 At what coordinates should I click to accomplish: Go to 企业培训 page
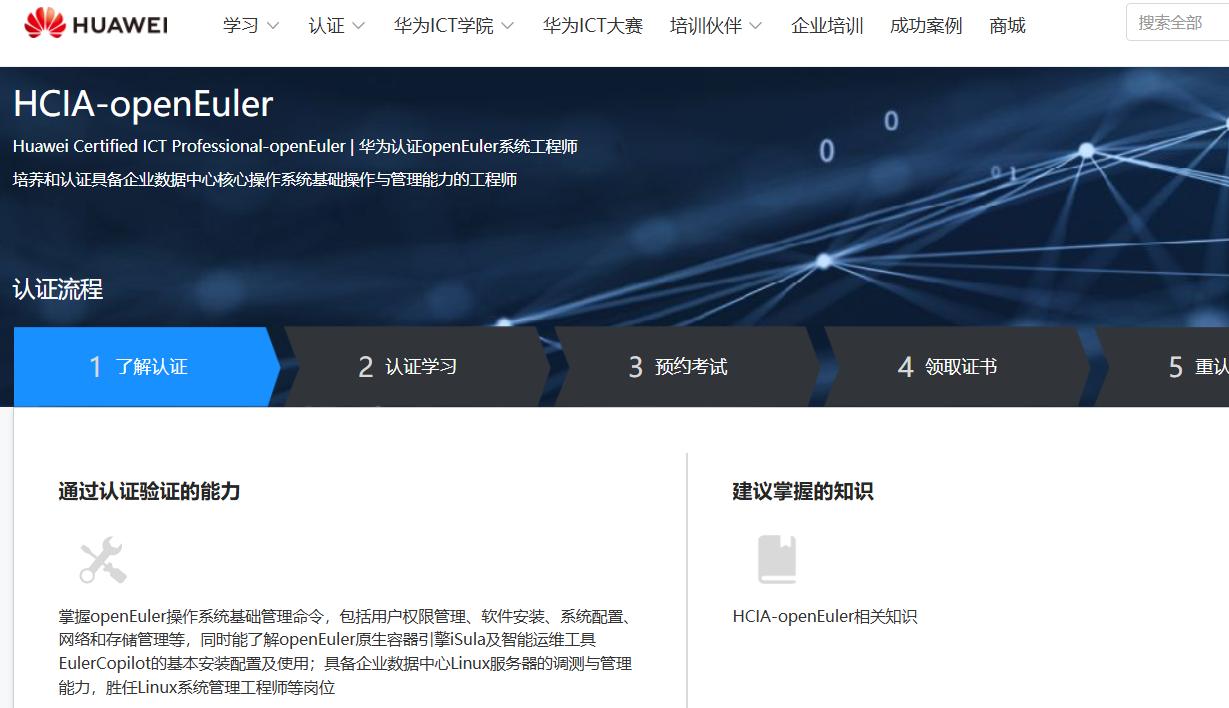(x=827, y=26)
